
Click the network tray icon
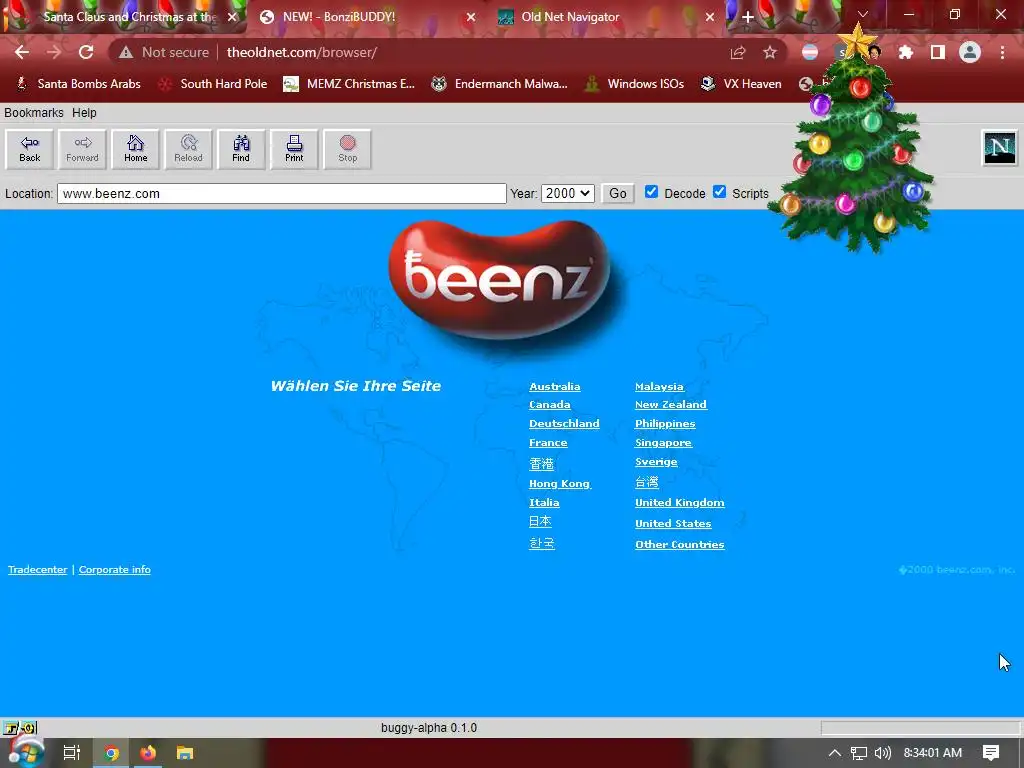point(859,753)
